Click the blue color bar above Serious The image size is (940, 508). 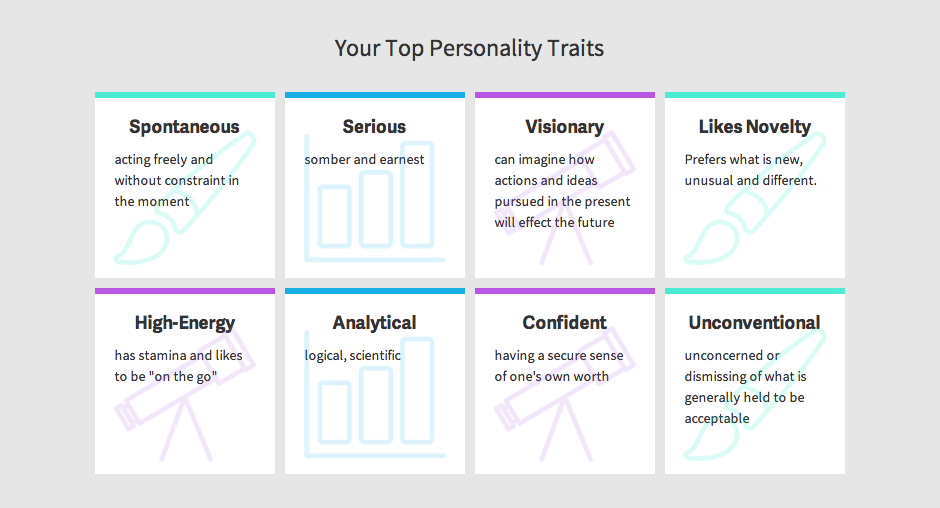pos(375,95)
